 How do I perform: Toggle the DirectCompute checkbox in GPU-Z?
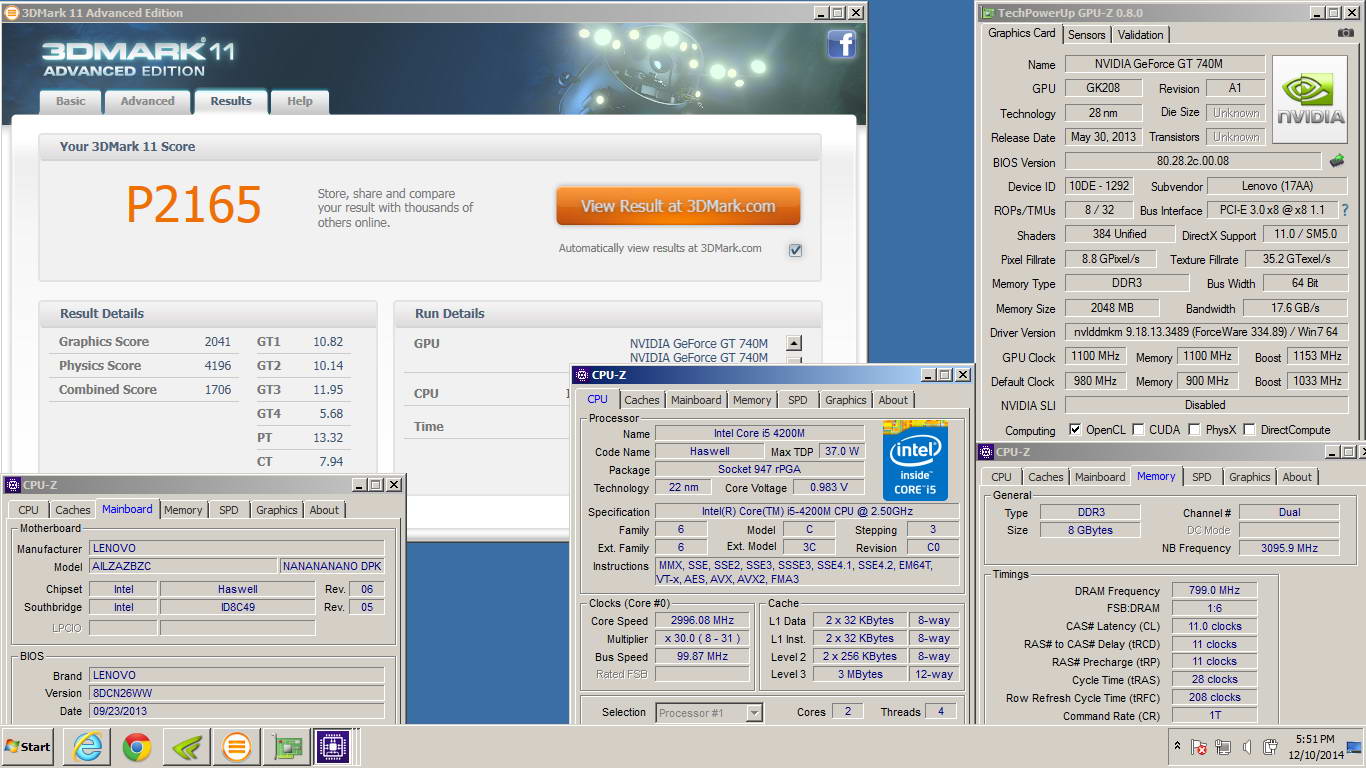click(1249, 430)
